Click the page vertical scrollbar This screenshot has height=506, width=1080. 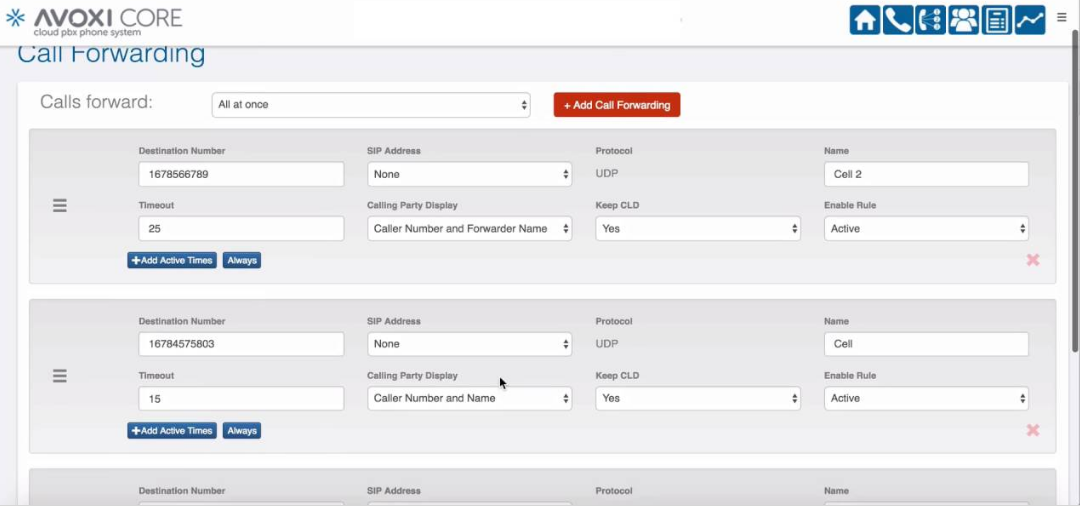[x=1075, y=200]
